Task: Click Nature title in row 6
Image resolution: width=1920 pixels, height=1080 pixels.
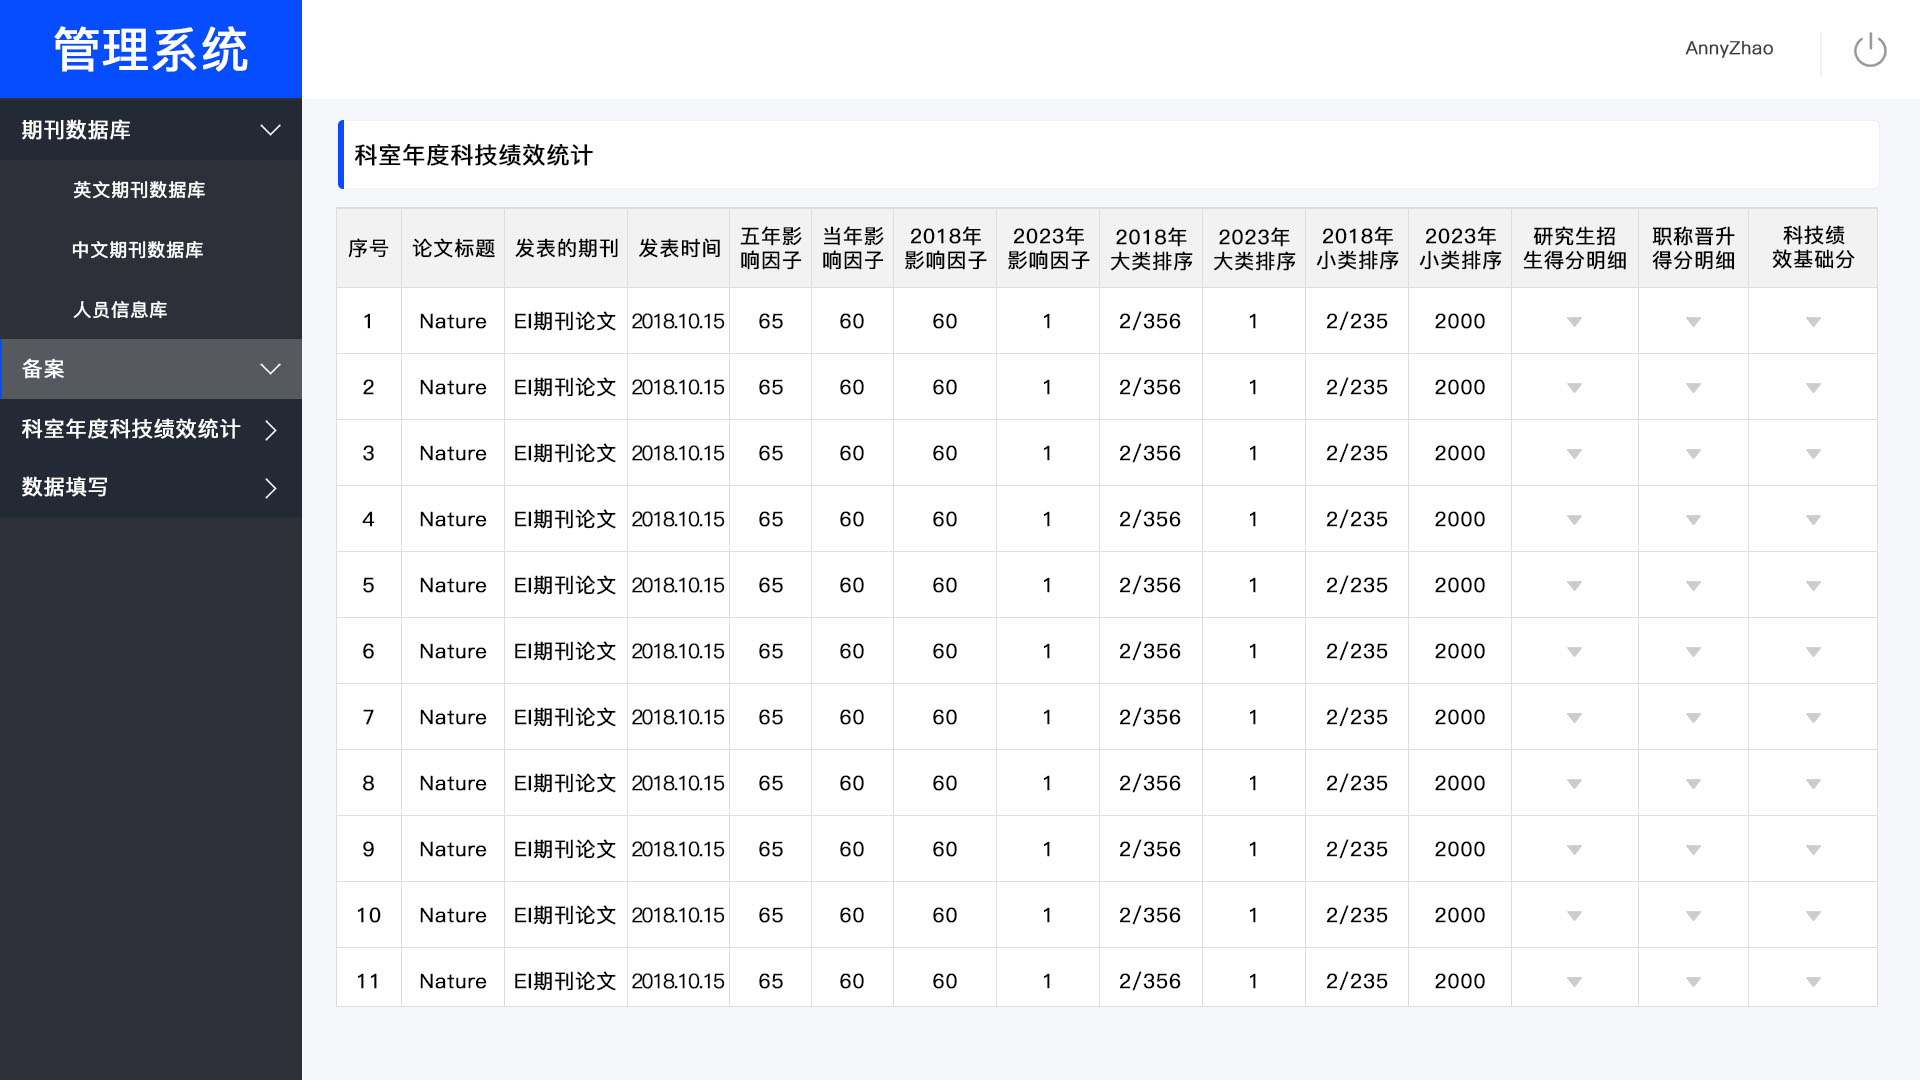Action: (452, 651)
